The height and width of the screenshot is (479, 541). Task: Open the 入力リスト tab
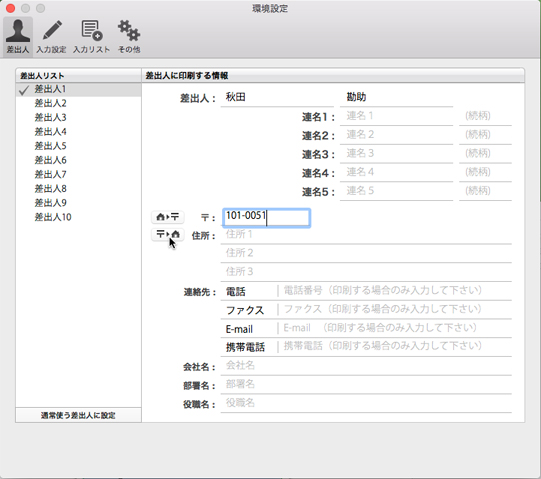click(x=91, y=37)
